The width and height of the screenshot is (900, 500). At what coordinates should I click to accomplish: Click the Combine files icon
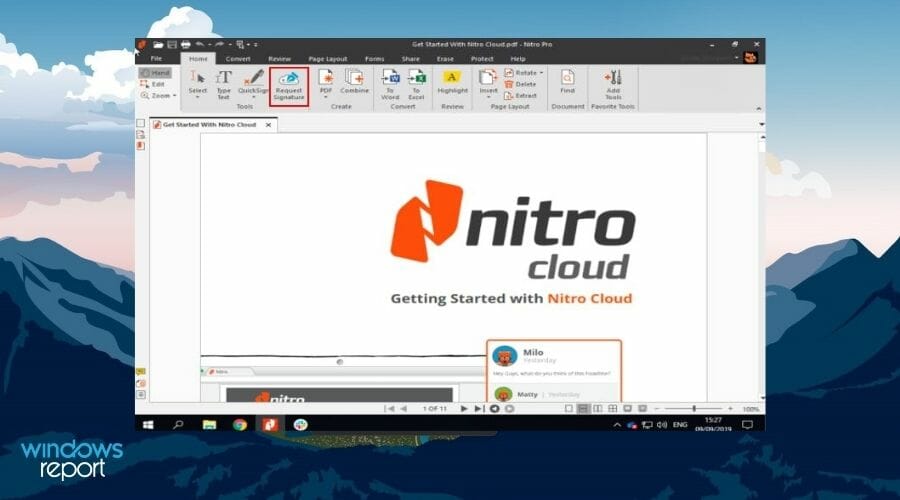click(x=354, y=77)
